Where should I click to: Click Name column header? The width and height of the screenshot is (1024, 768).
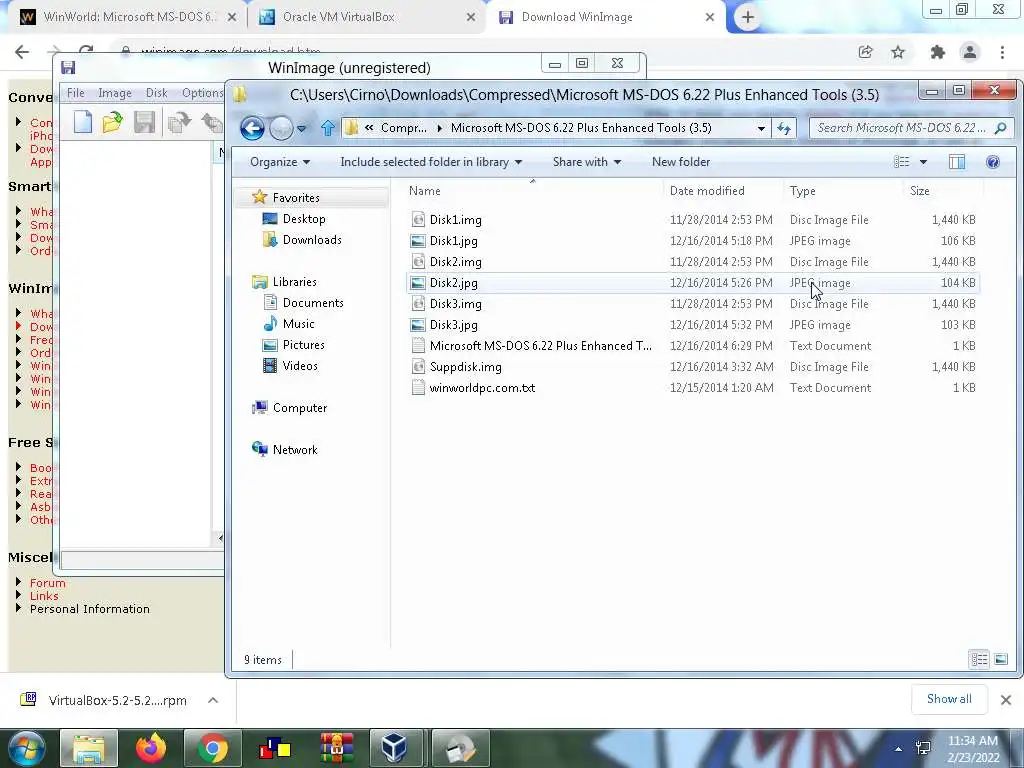[x=424, y=191]
